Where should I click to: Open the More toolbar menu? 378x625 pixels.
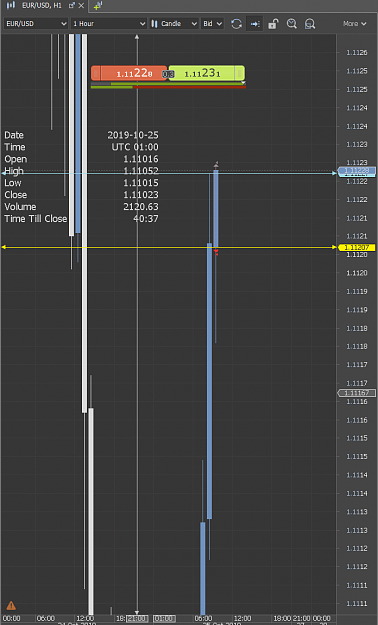tap(354, 24)
